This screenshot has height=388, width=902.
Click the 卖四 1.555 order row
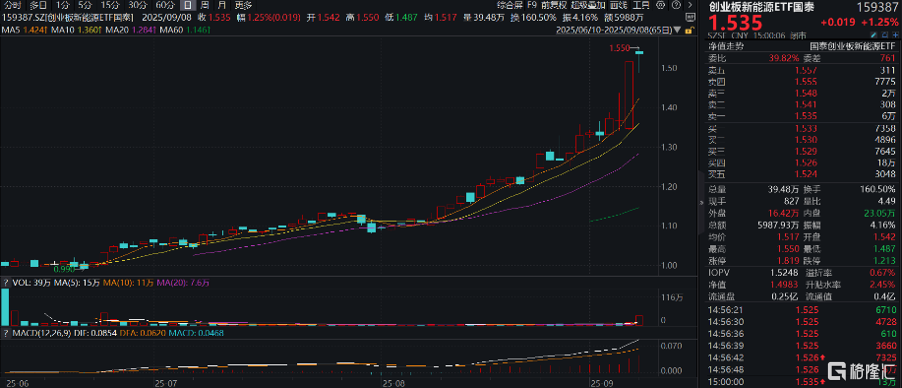(802, 81)
